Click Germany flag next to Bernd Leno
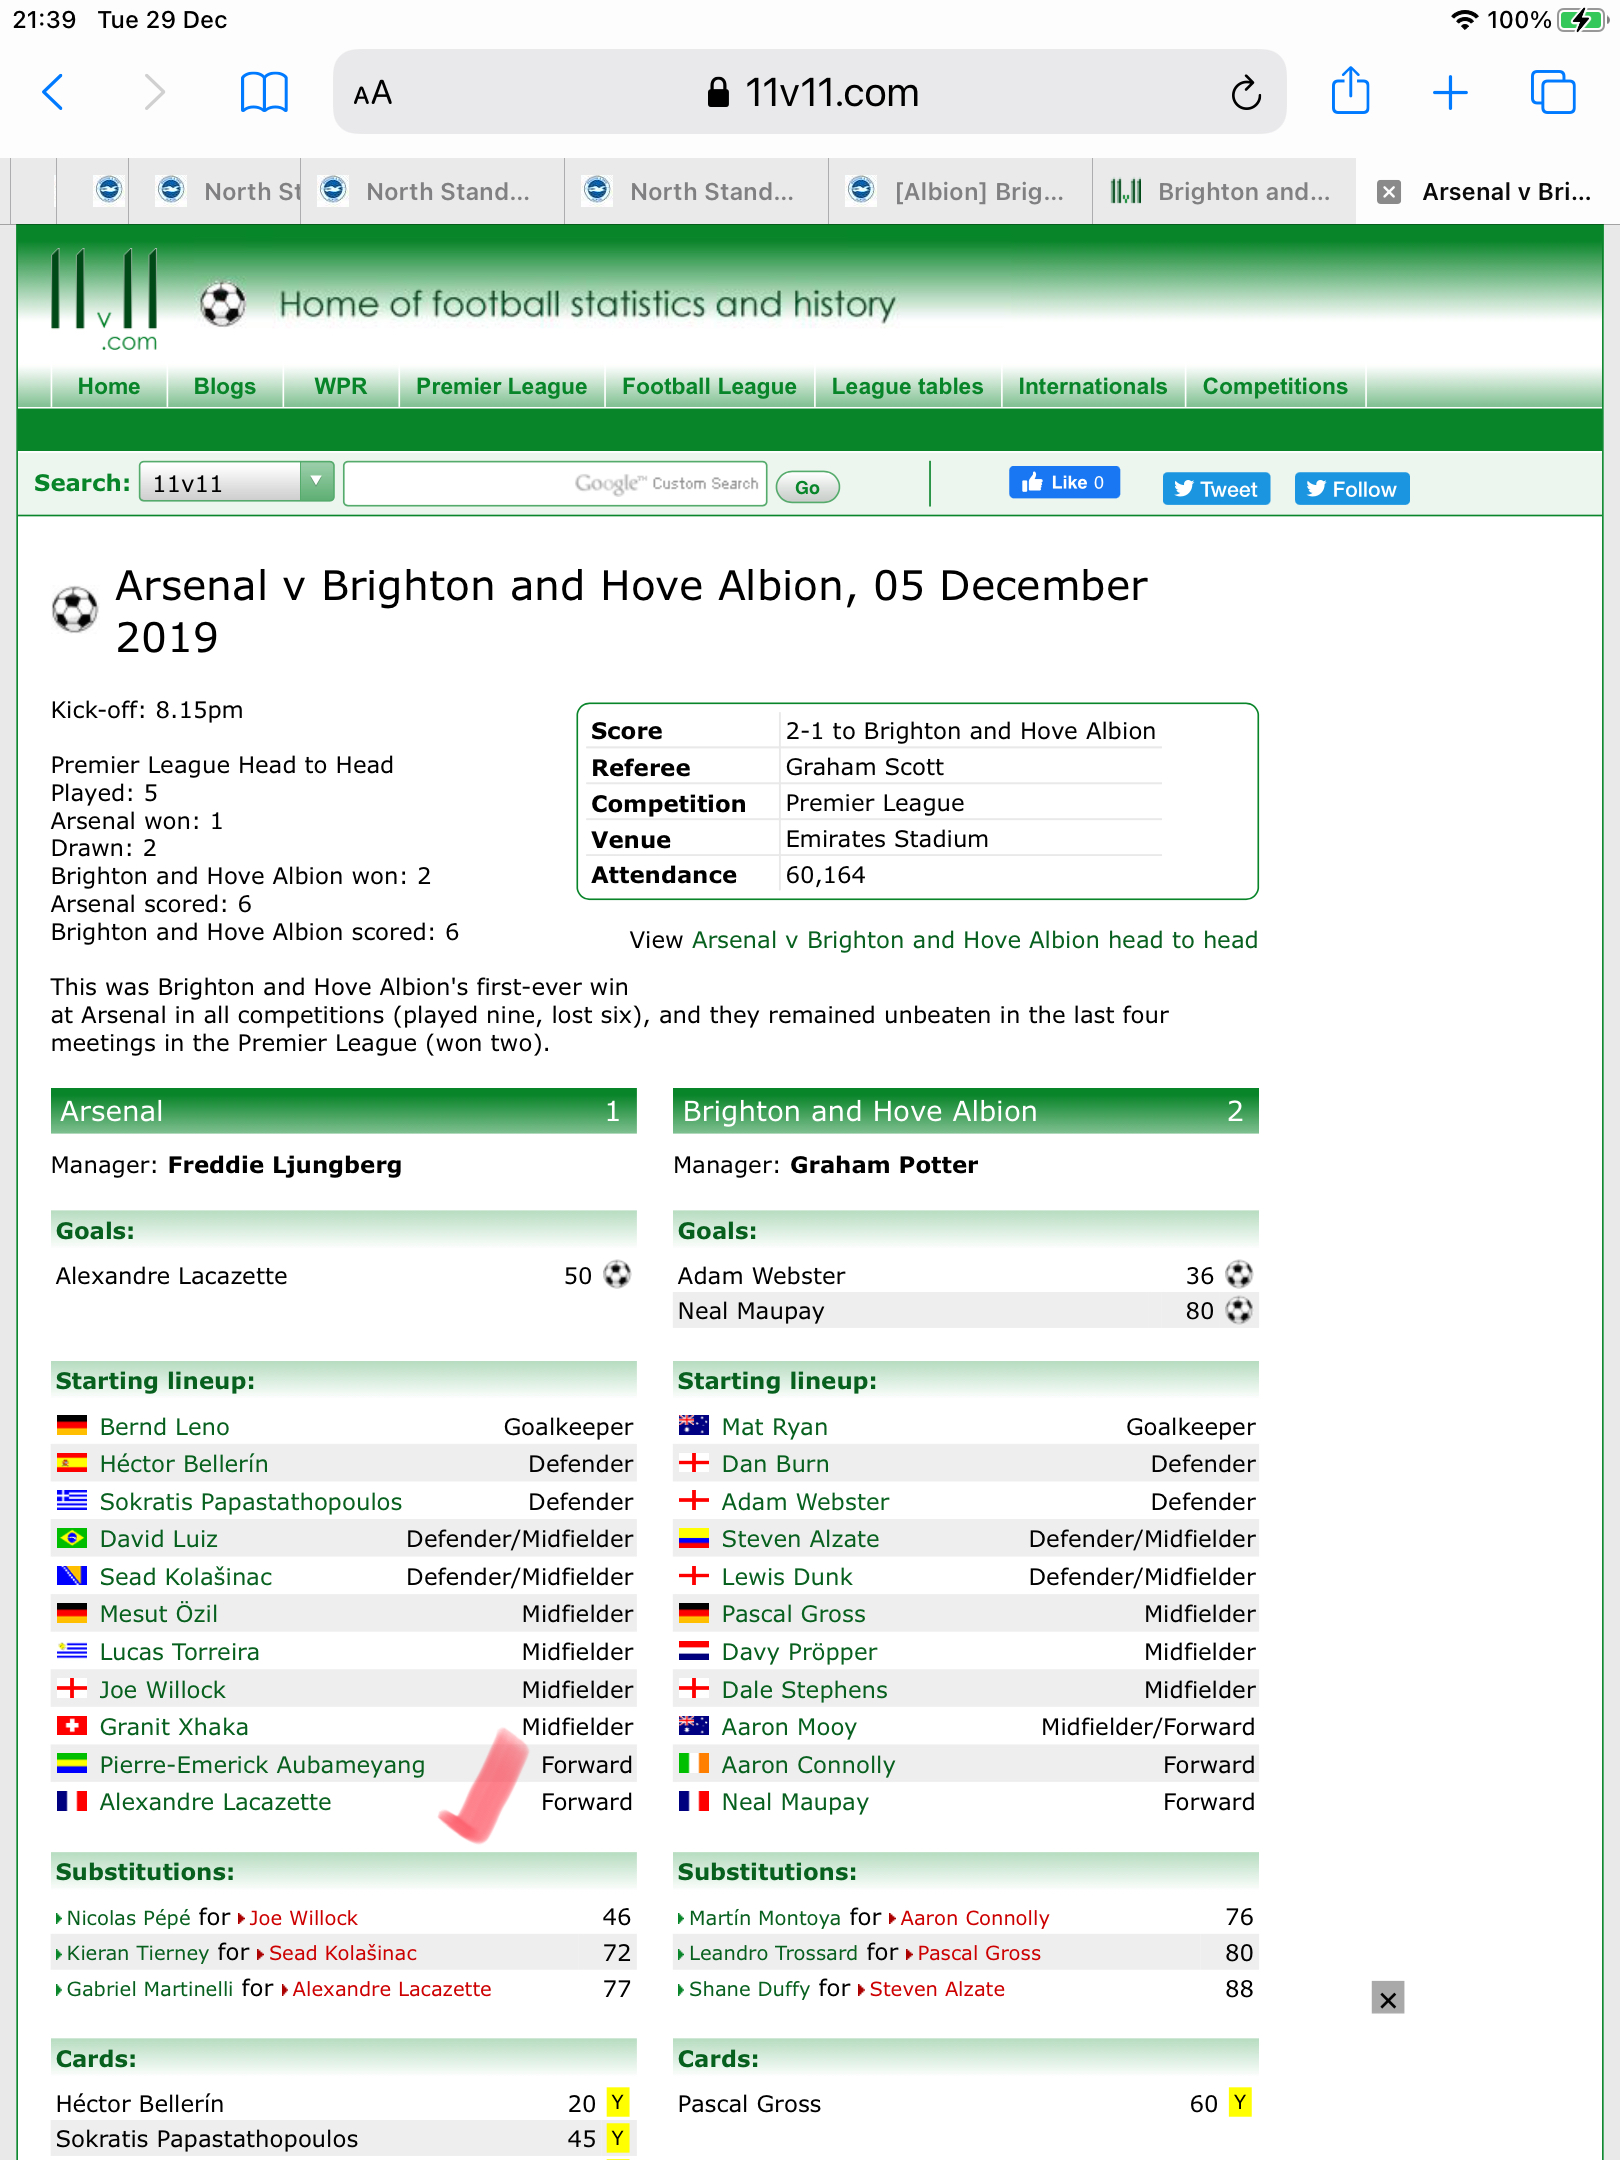The height and width of the screenshot is (2160, 1620). (x=71, y=1425)
